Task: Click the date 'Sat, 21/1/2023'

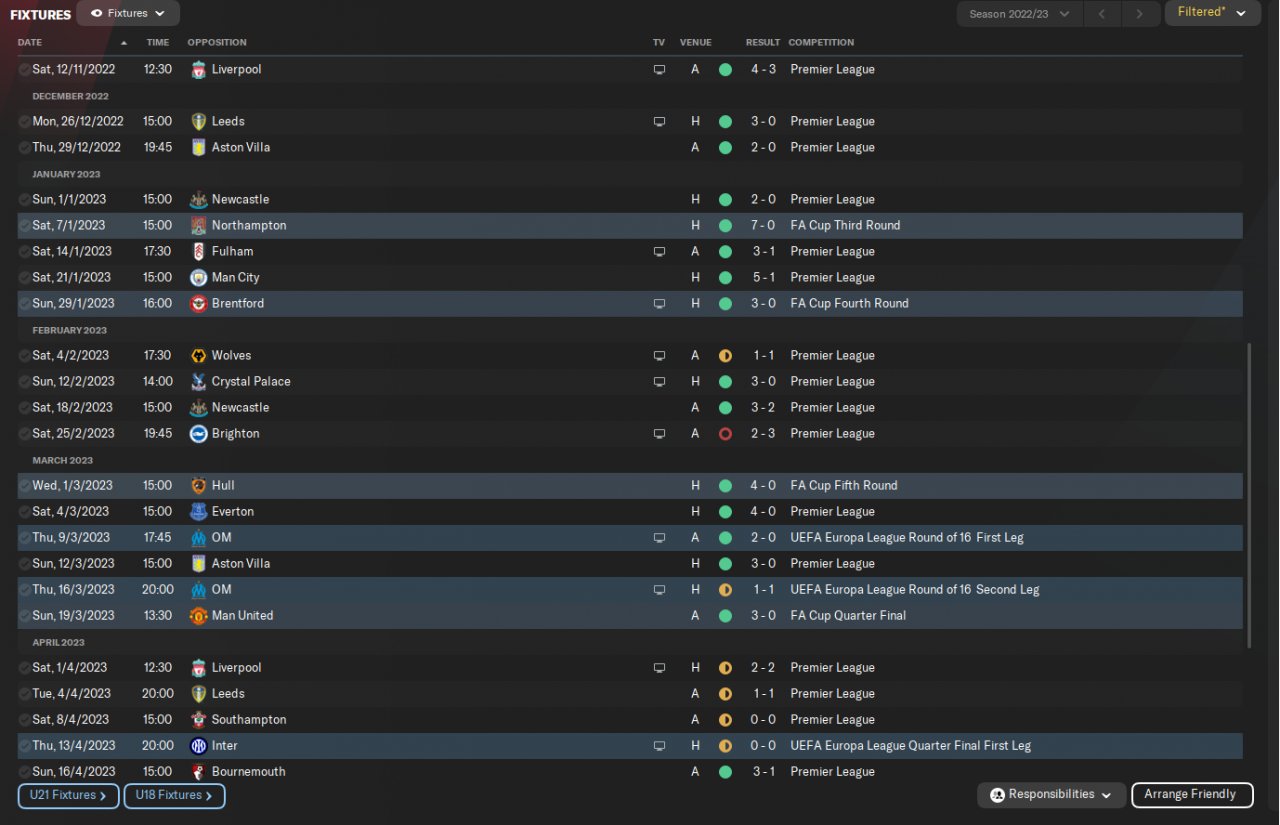Action: tap(72, 278)
